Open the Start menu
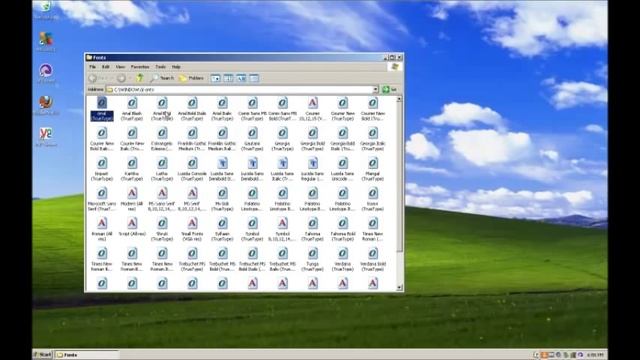 pyautogui.click(x=43, y=355)
